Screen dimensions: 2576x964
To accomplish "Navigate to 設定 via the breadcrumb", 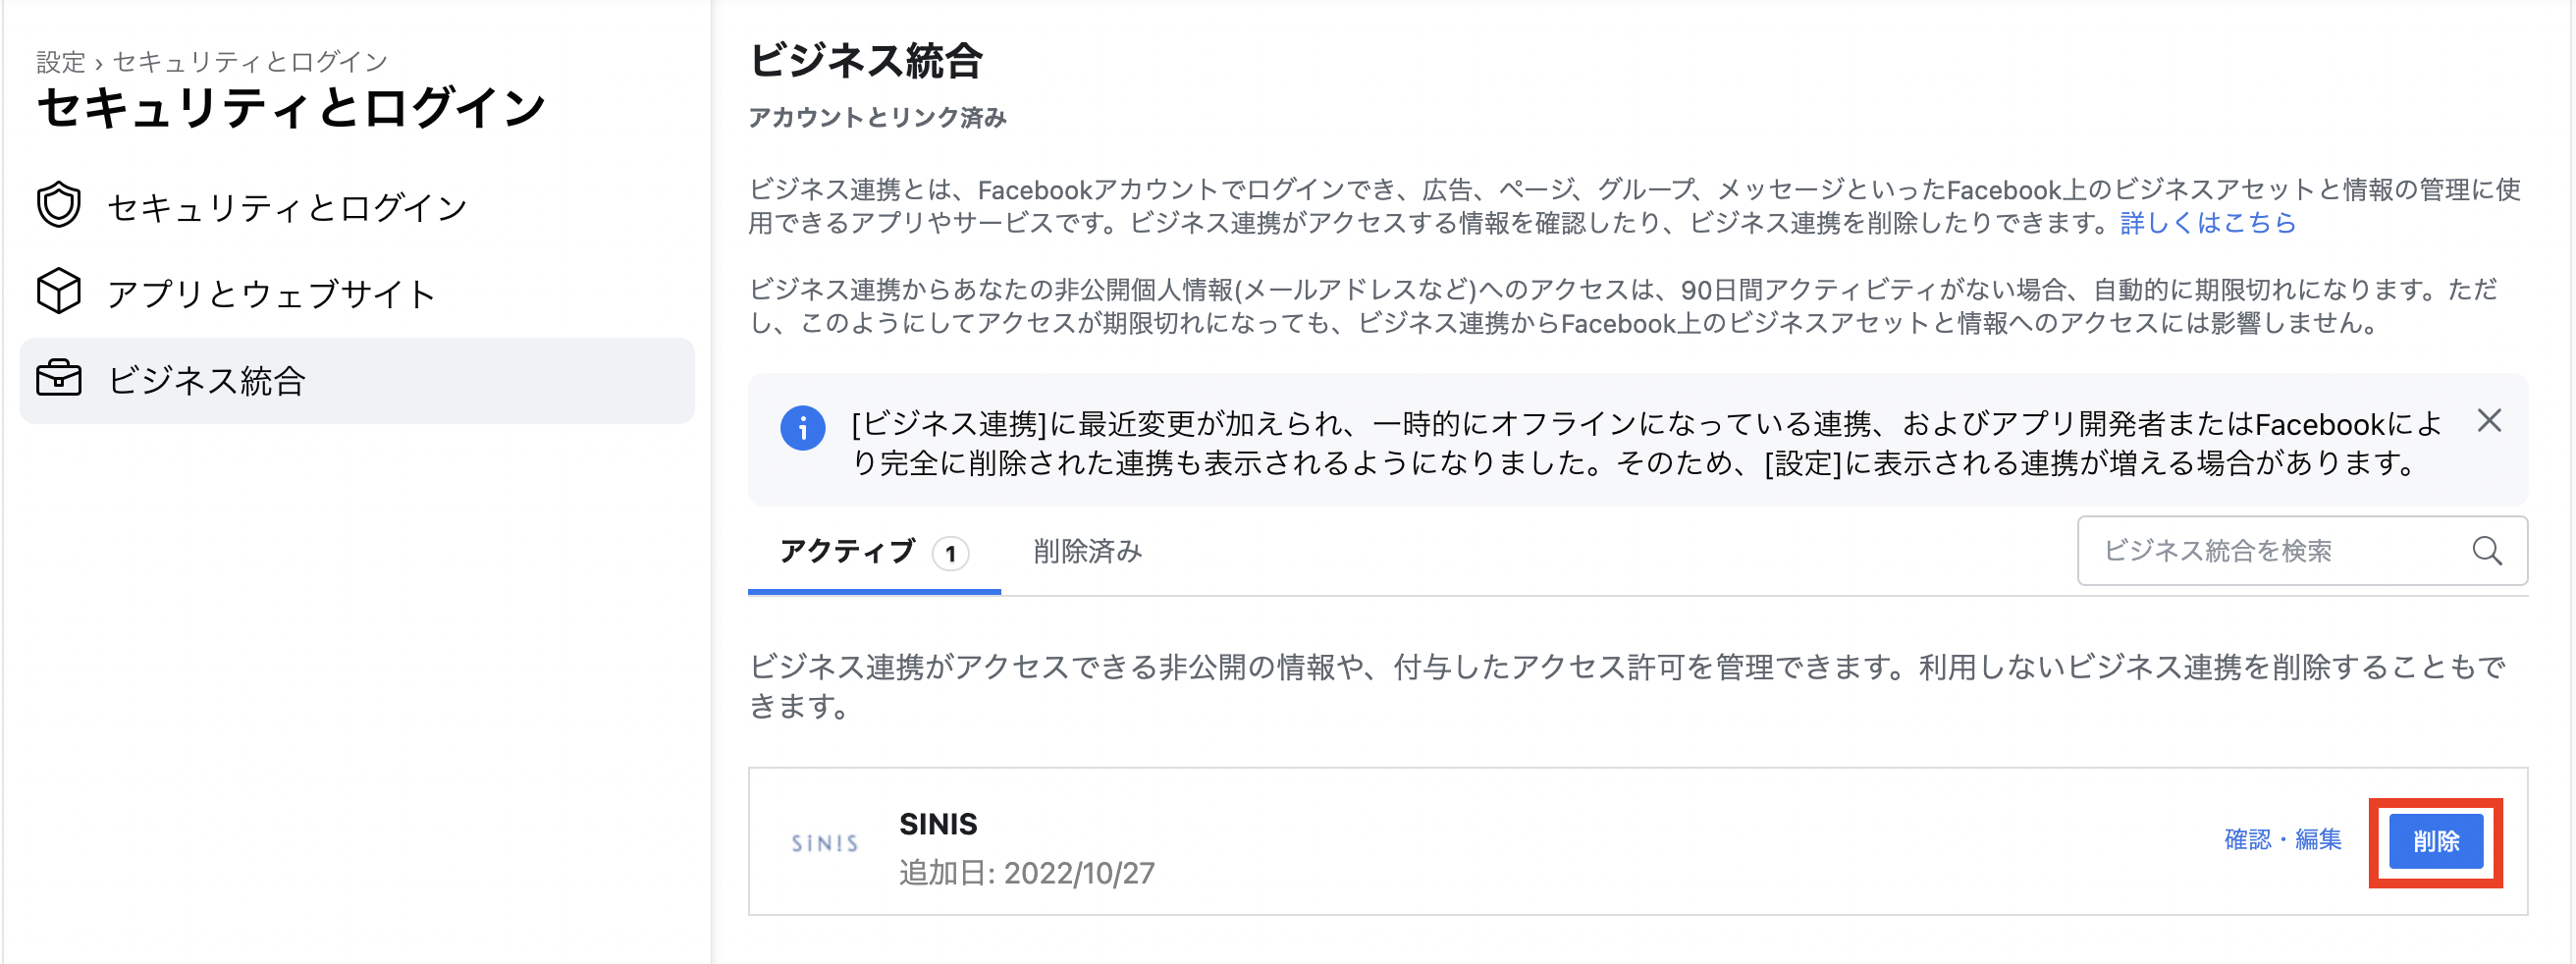I will pos(61,62).
